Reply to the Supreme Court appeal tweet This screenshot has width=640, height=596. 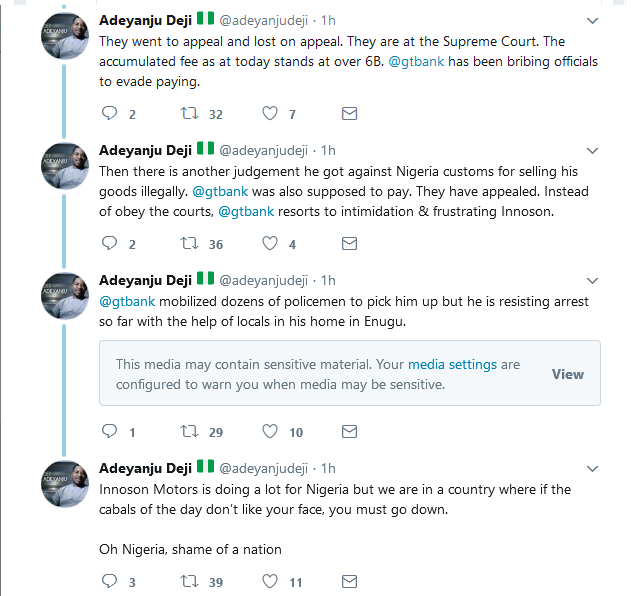pyautogui.click(x=109, y=114)
